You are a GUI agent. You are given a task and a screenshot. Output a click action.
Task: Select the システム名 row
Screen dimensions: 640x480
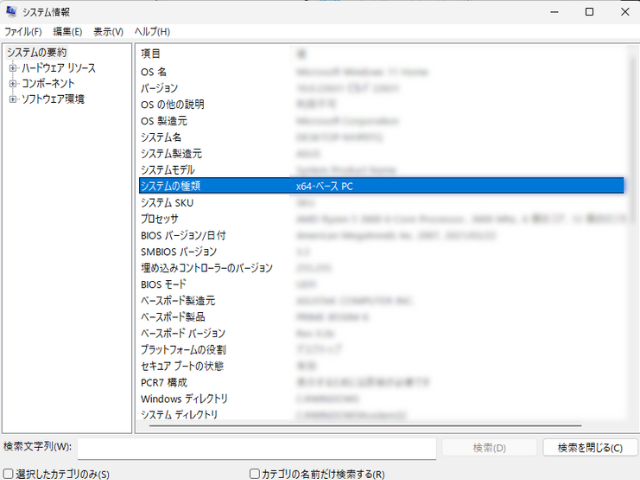click(381, 137)
